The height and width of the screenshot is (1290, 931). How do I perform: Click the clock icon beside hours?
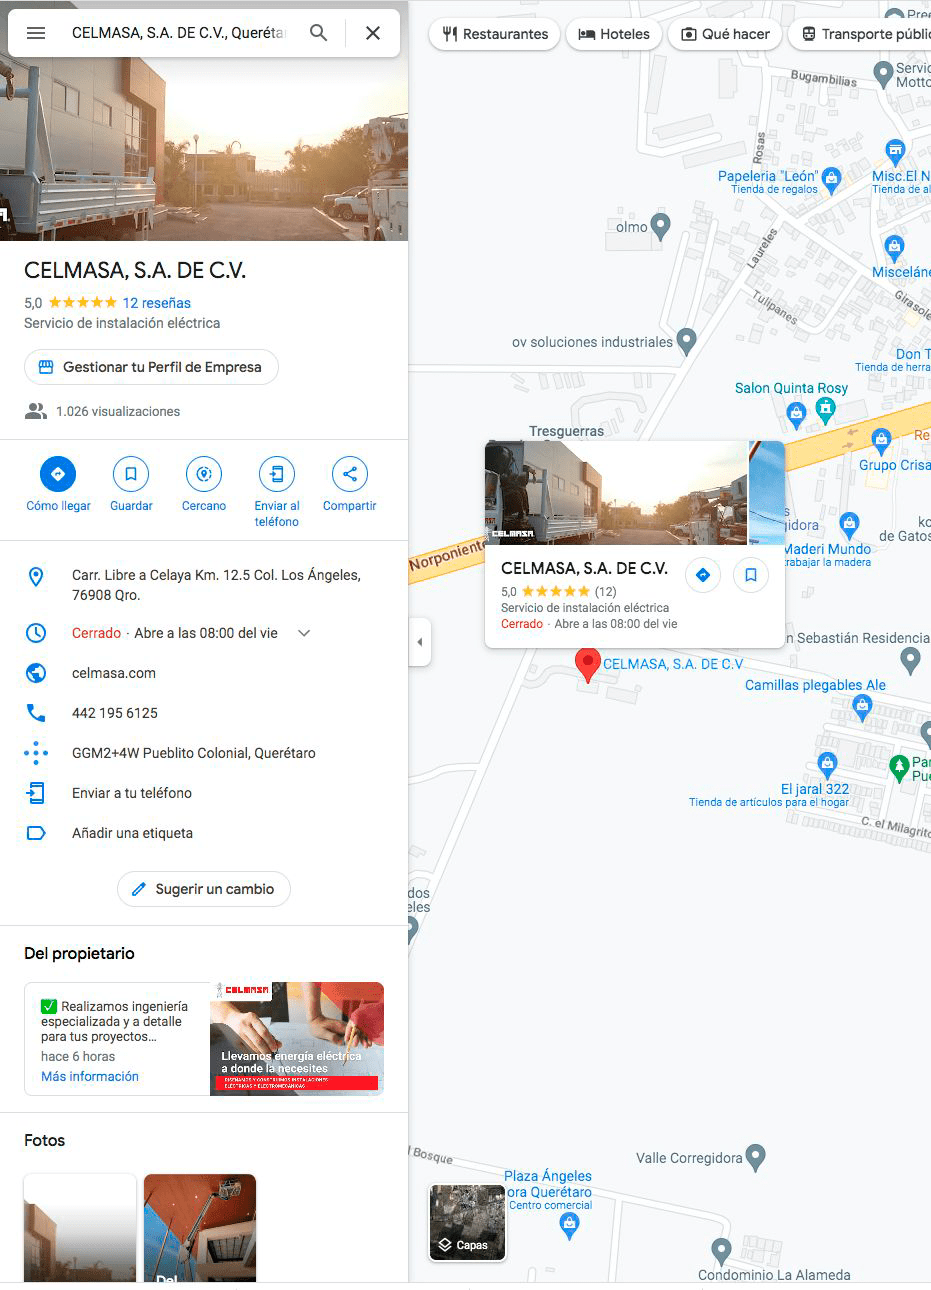[36, 633]
